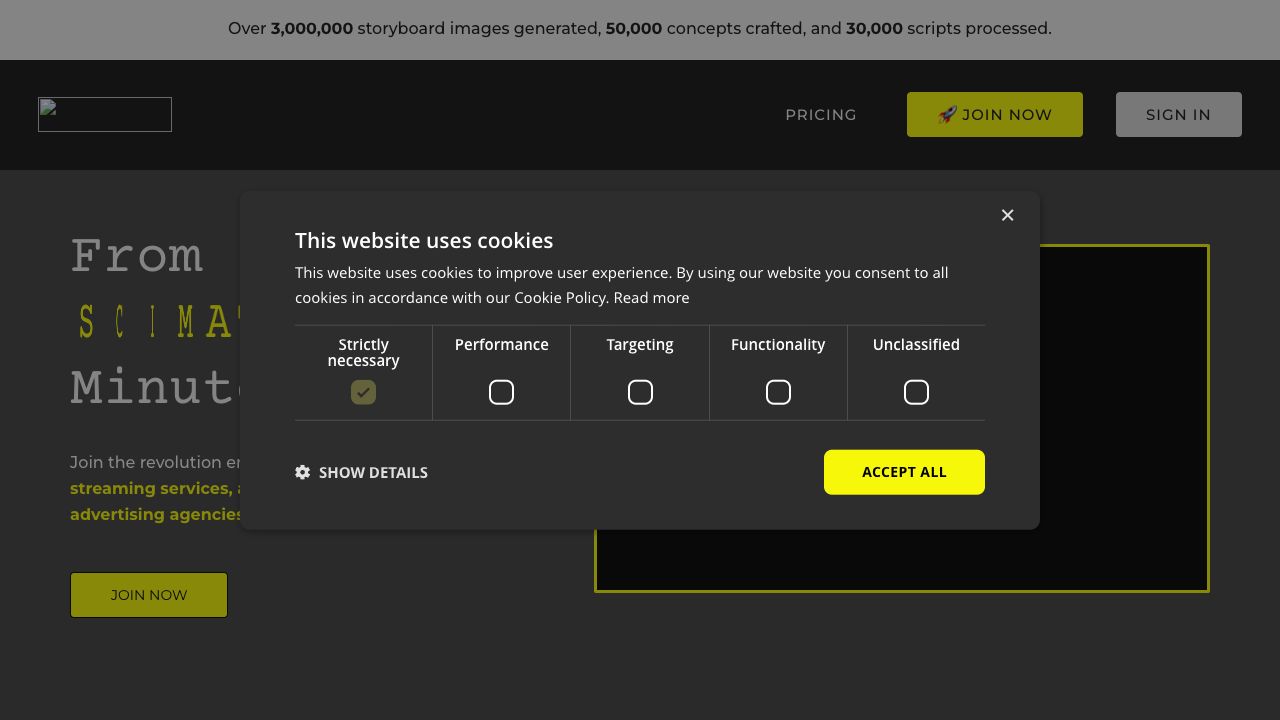1280x720 pixels.
Task: Click the highlighted "advertising agencies" text
Action: click(155, 515)
